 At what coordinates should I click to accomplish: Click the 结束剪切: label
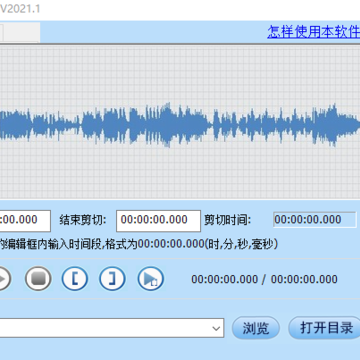[x=83, y=220]
